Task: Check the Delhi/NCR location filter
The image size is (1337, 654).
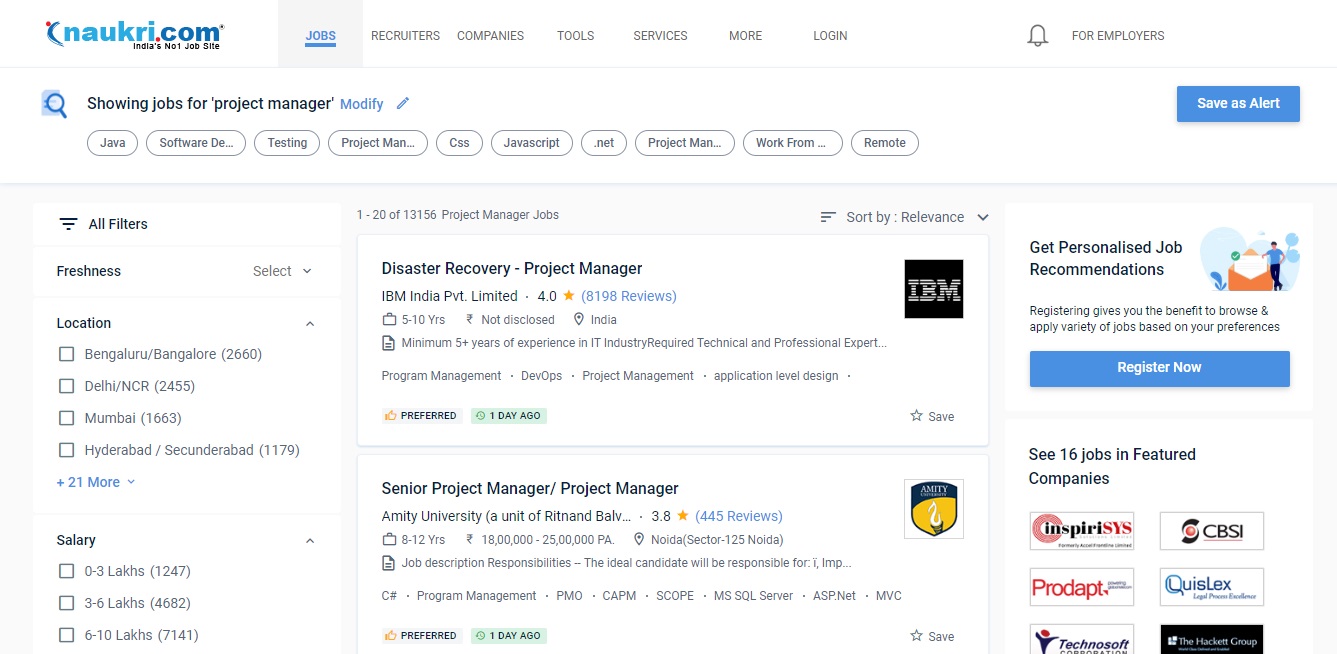Action: [x=67, y=386]
